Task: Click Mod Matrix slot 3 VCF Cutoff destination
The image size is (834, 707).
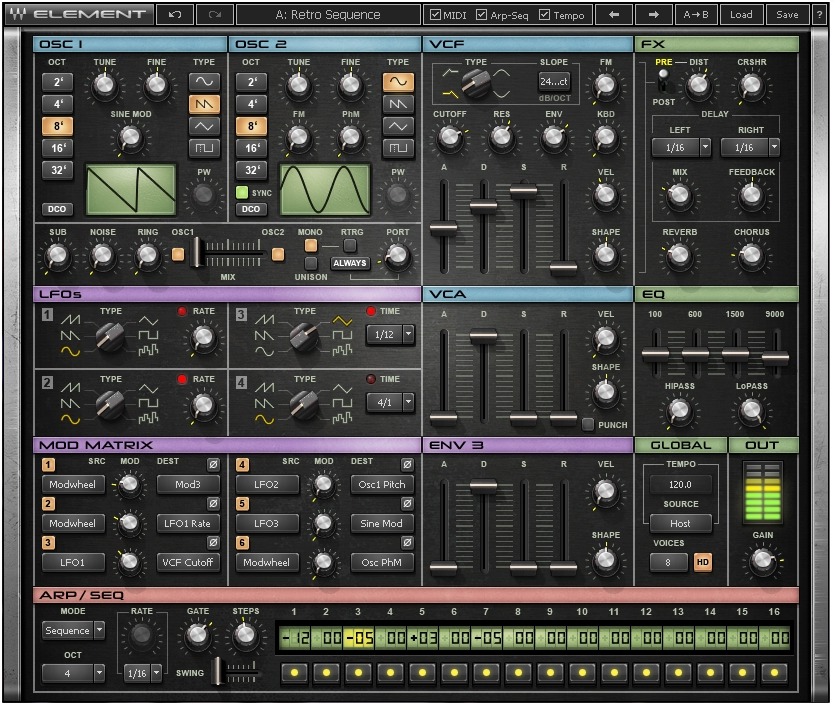Action: 188,562
